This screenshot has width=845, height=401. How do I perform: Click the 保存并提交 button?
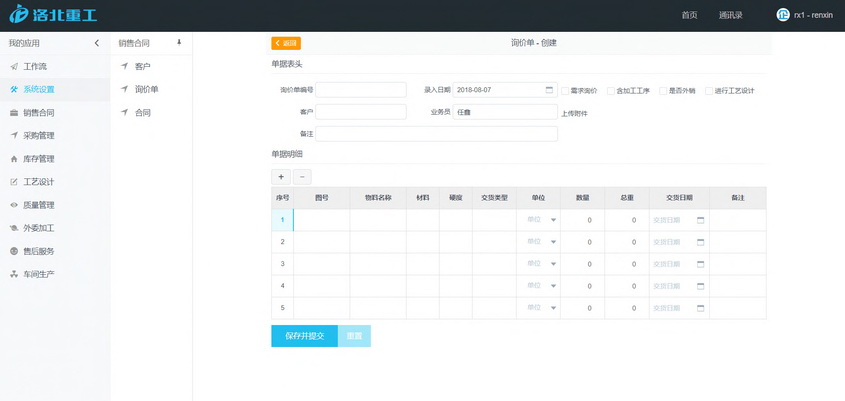(x=304, y=336)
